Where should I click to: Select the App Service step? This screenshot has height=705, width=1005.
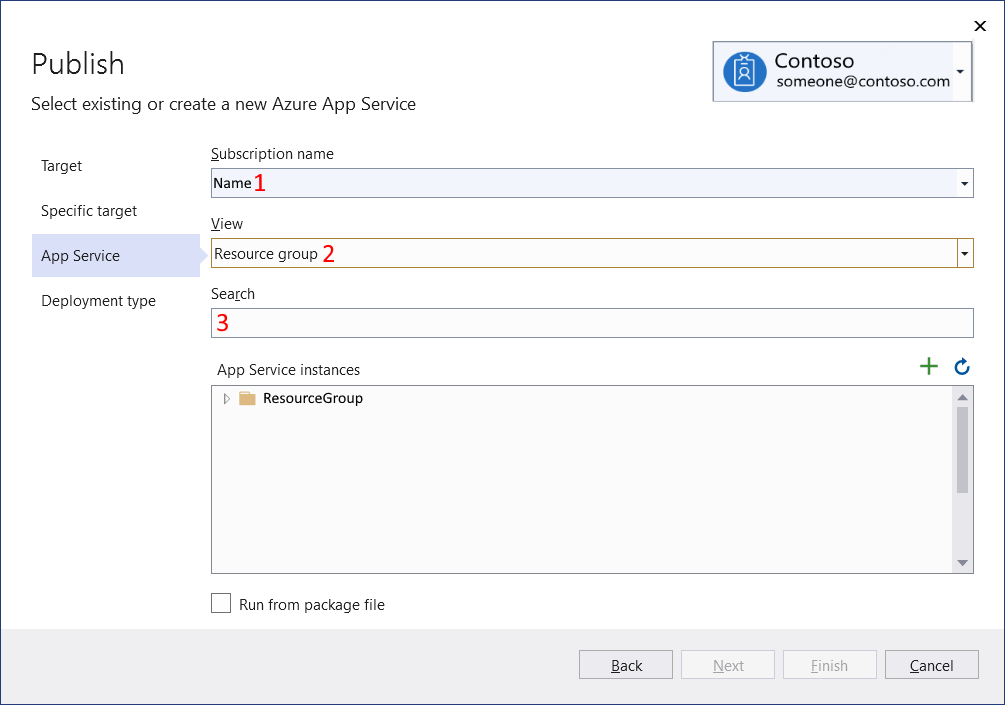coord(80,256)
